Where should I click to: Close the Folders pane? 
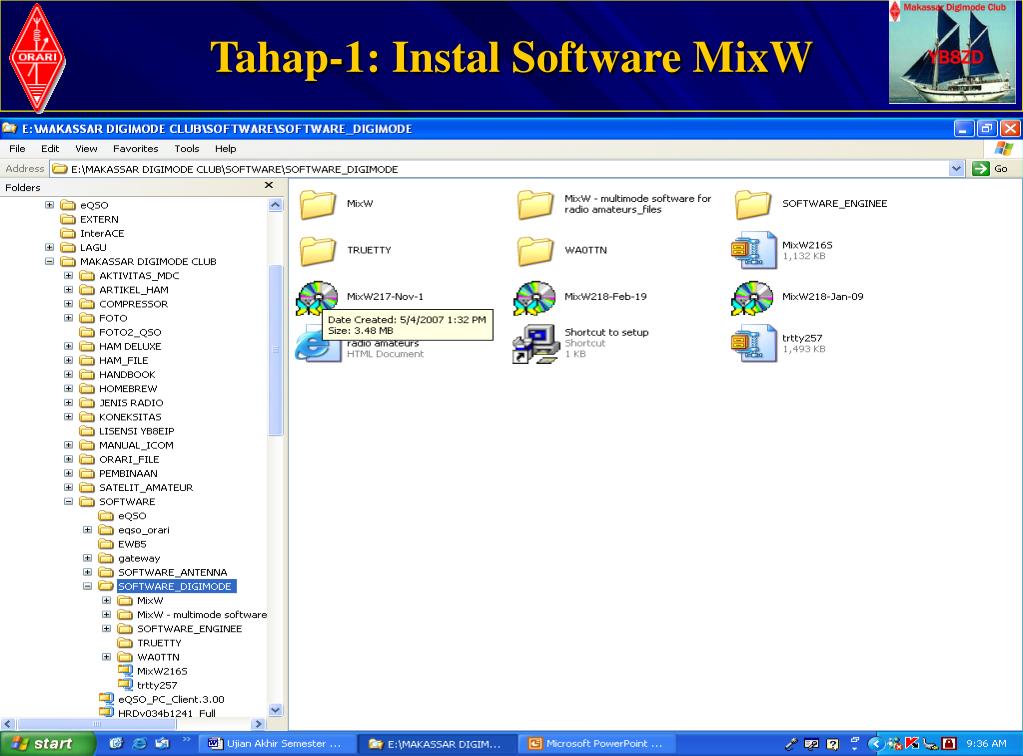[269, 186]
